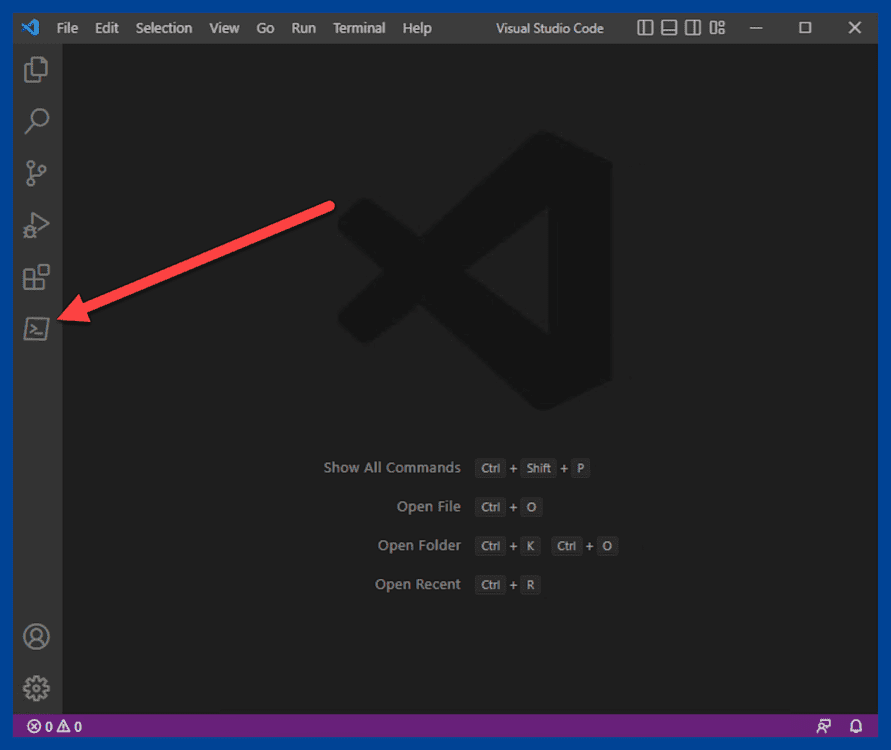Image resolution: width=891 pixels, height=750 pixels.
Task: Click the R key hint for Open Recent
Action: tap(530, 585)
